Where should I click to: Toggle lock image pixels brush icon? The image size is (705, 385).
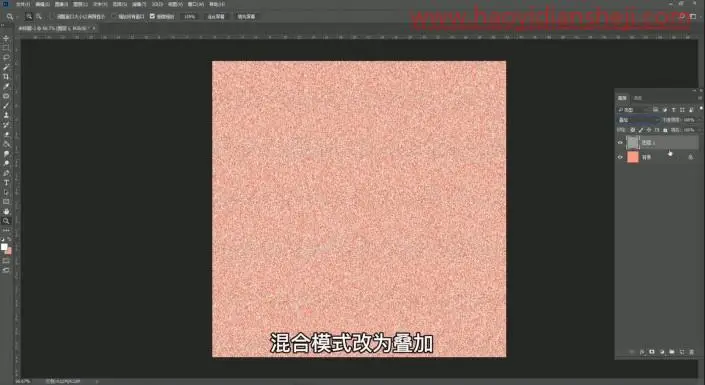[x=641, y=130]
